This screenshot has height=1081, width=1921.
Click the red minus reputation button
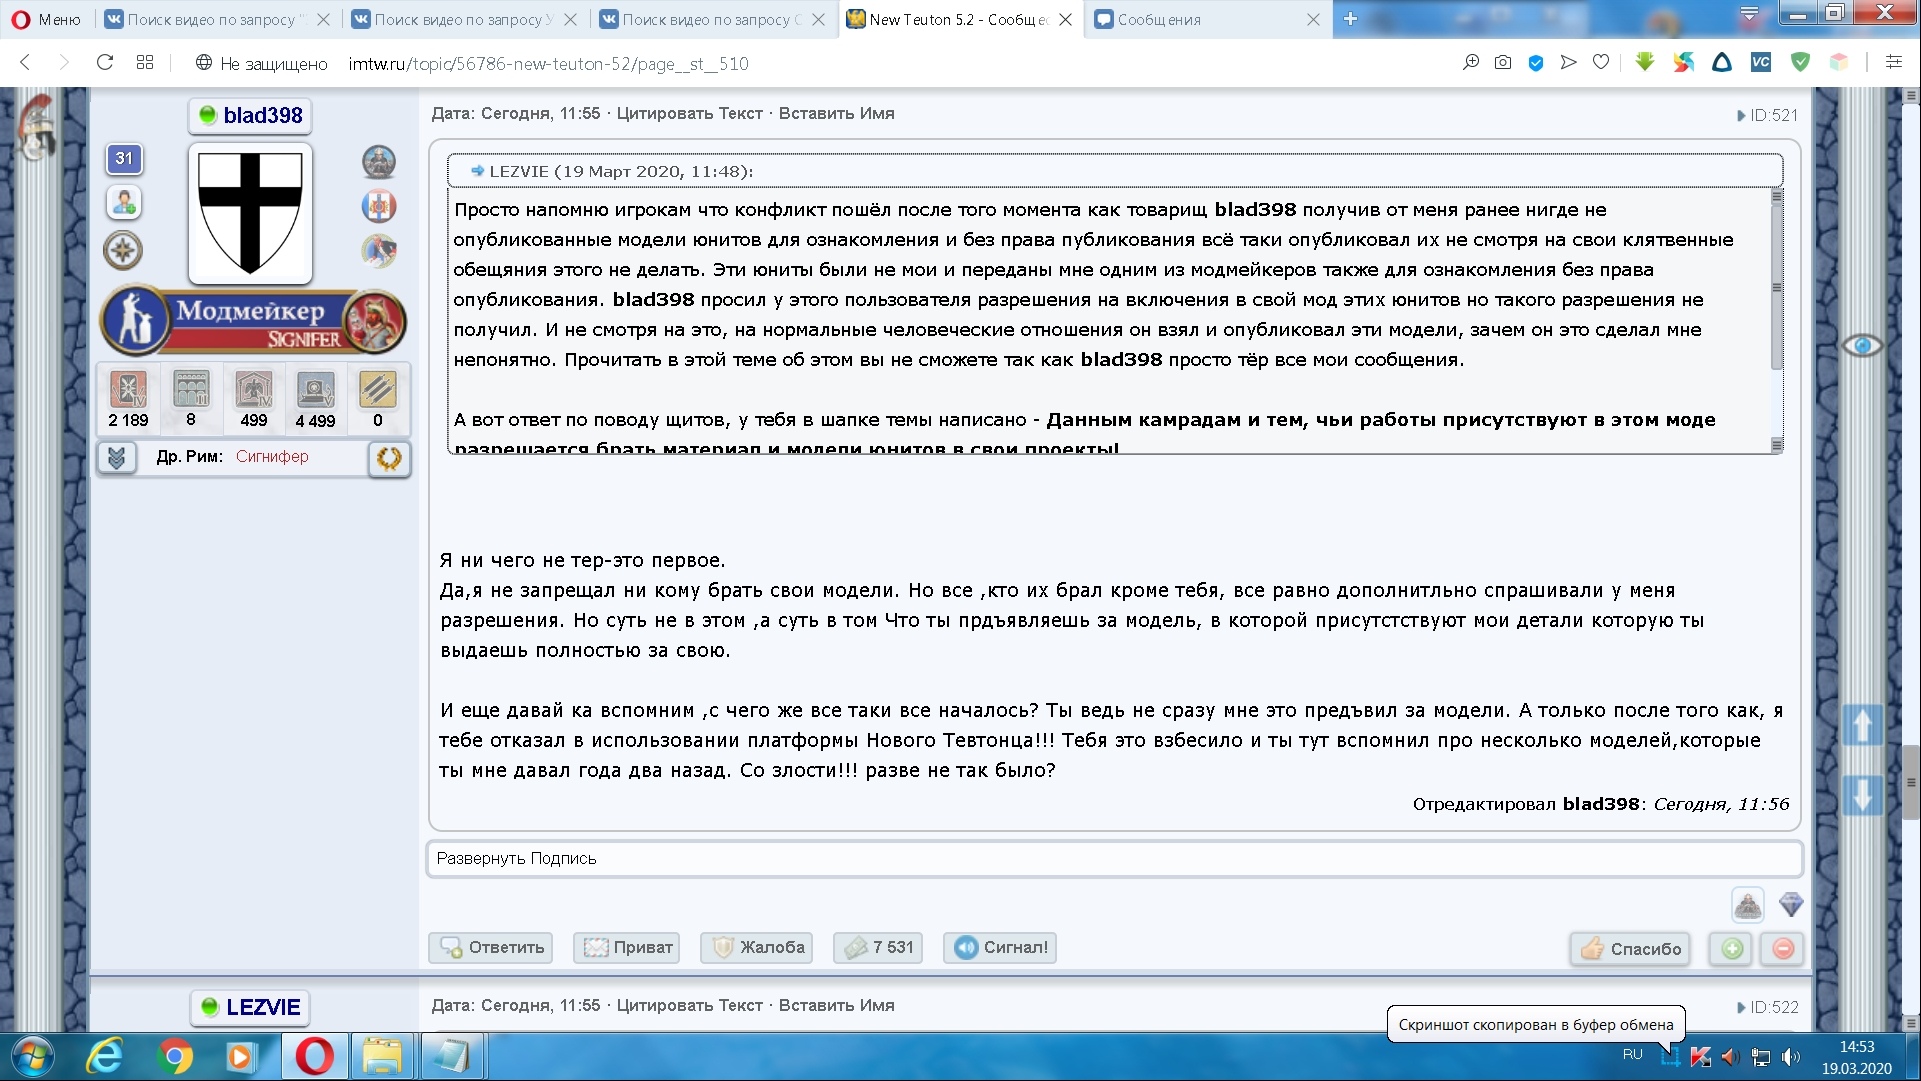pos(1783,948)
